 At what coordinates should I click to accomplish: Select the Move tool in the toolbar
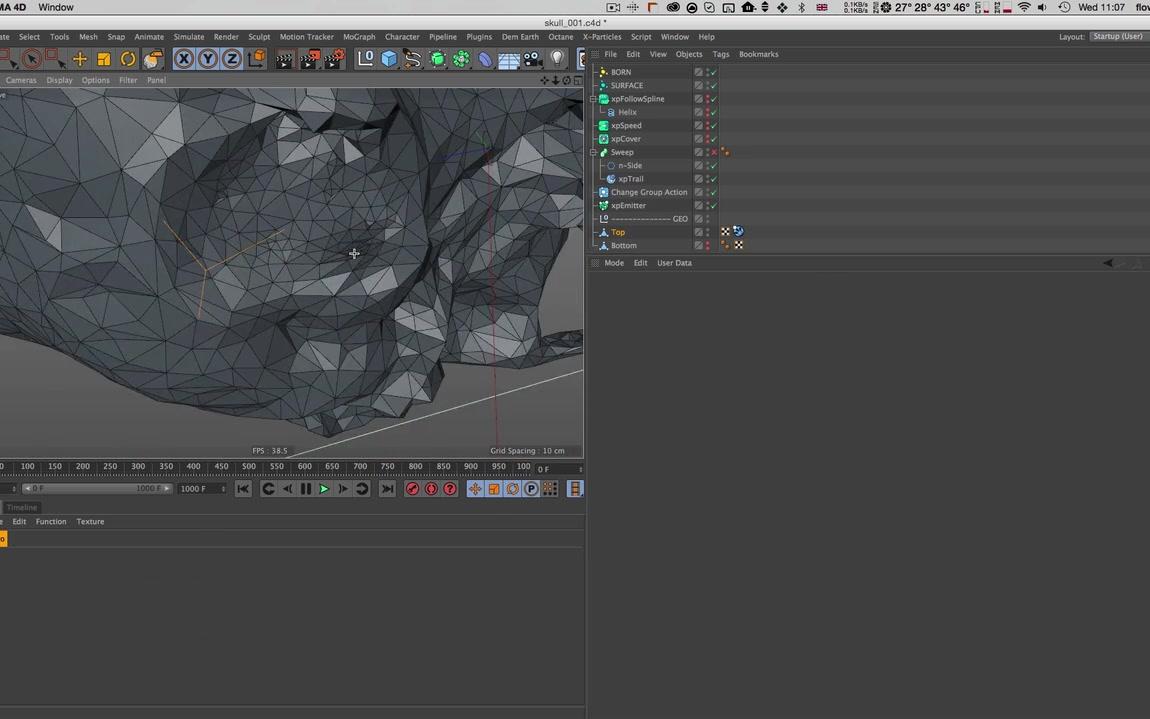tap(80, 59)
